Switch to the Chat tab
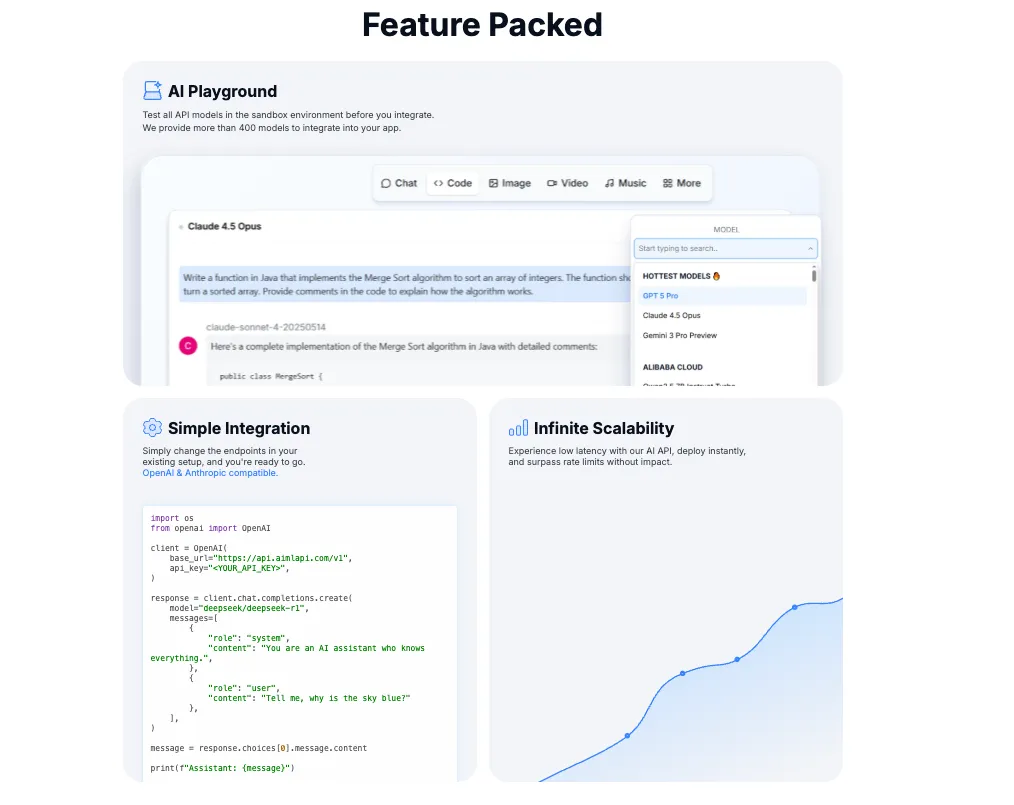1014x805 pixels. click(x=399, y=183)
